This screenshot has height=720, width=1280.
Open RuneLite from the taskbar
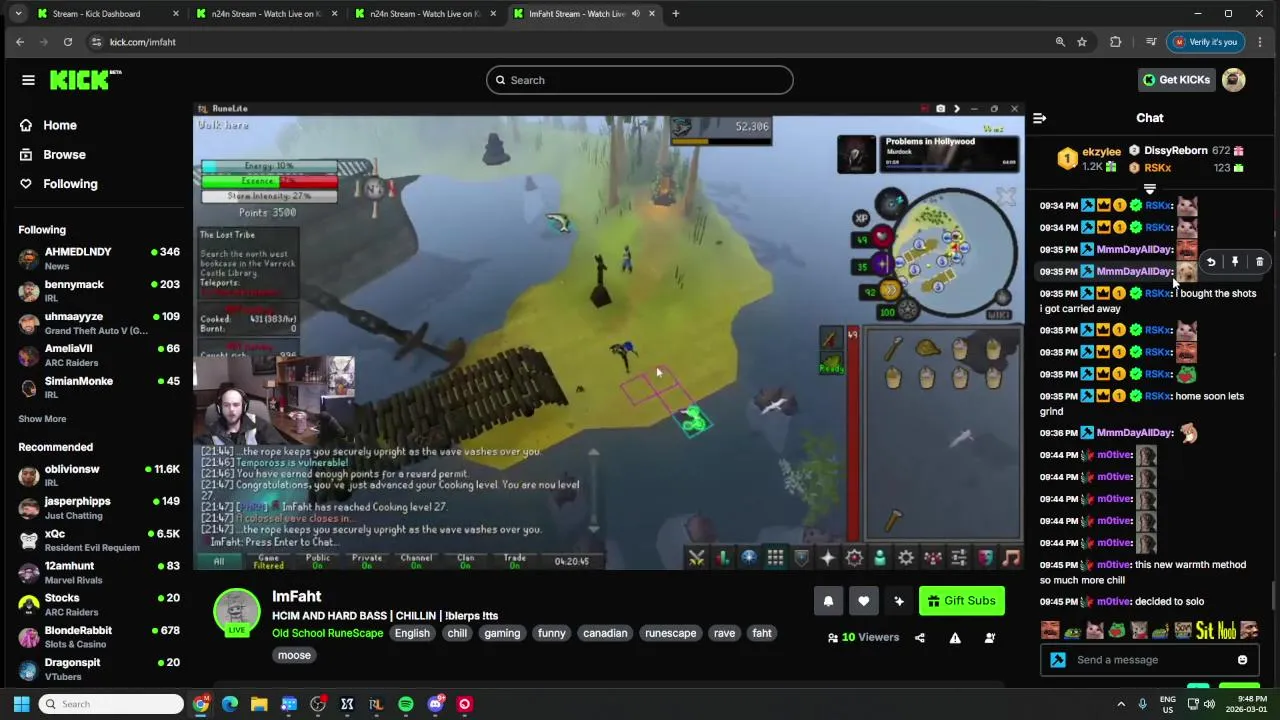(x=376, y=704)
